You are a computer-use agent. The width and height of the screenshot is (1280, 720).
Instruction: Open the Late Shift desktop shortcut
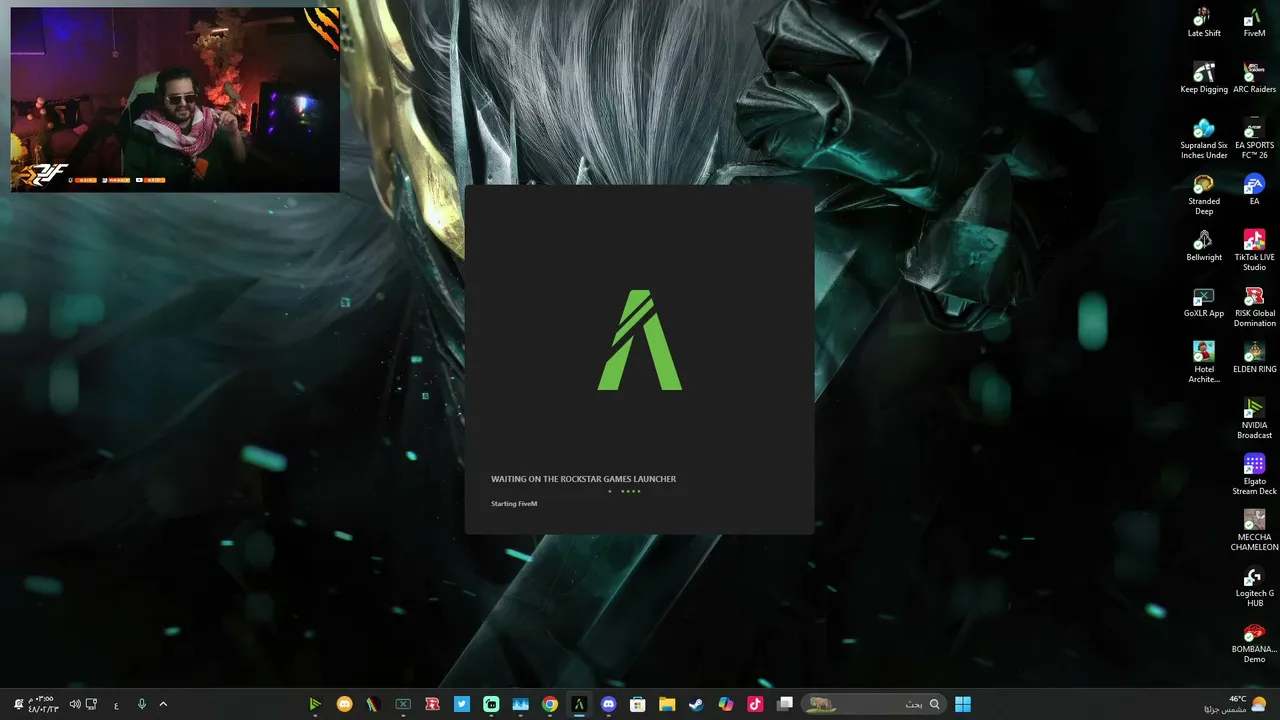tap(1204, 22)
